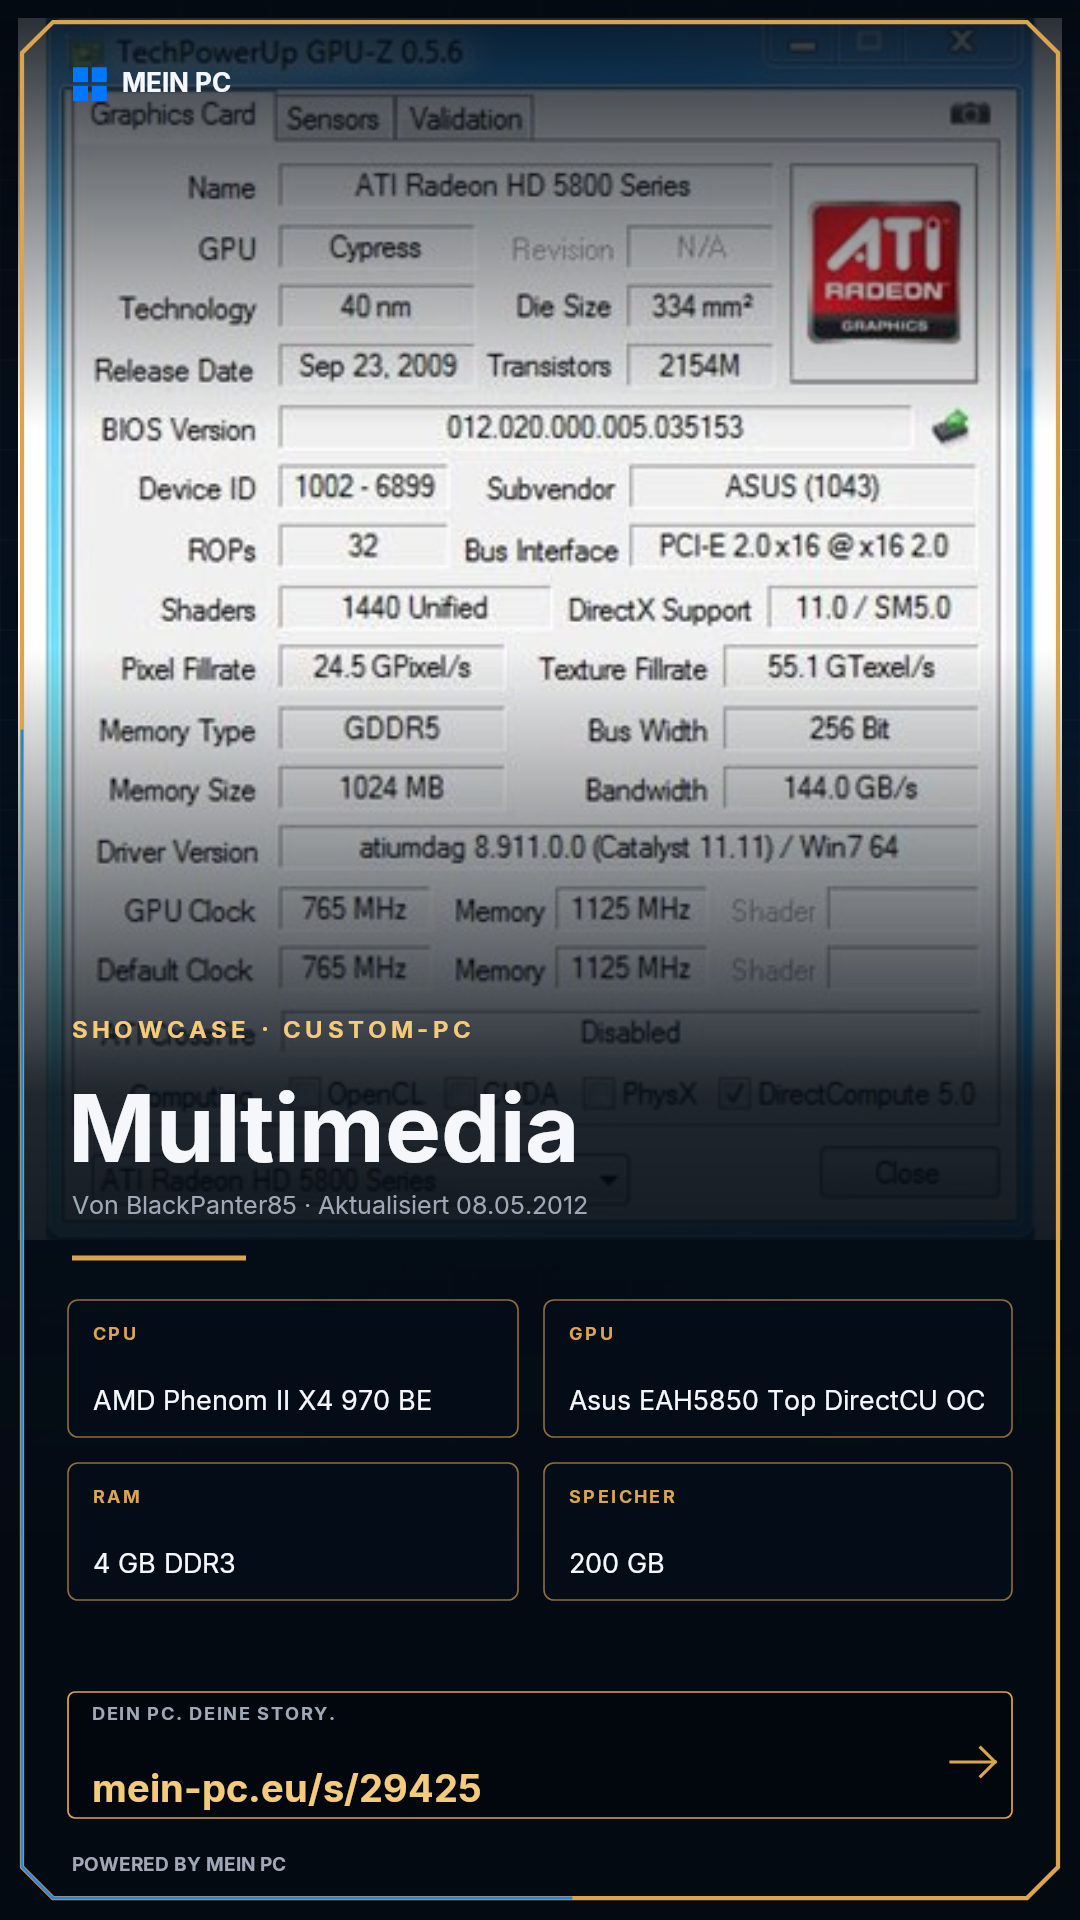Click the MEIN PC logo icon
Viewport: 1080px width, 1920px height.
(90, 83)
